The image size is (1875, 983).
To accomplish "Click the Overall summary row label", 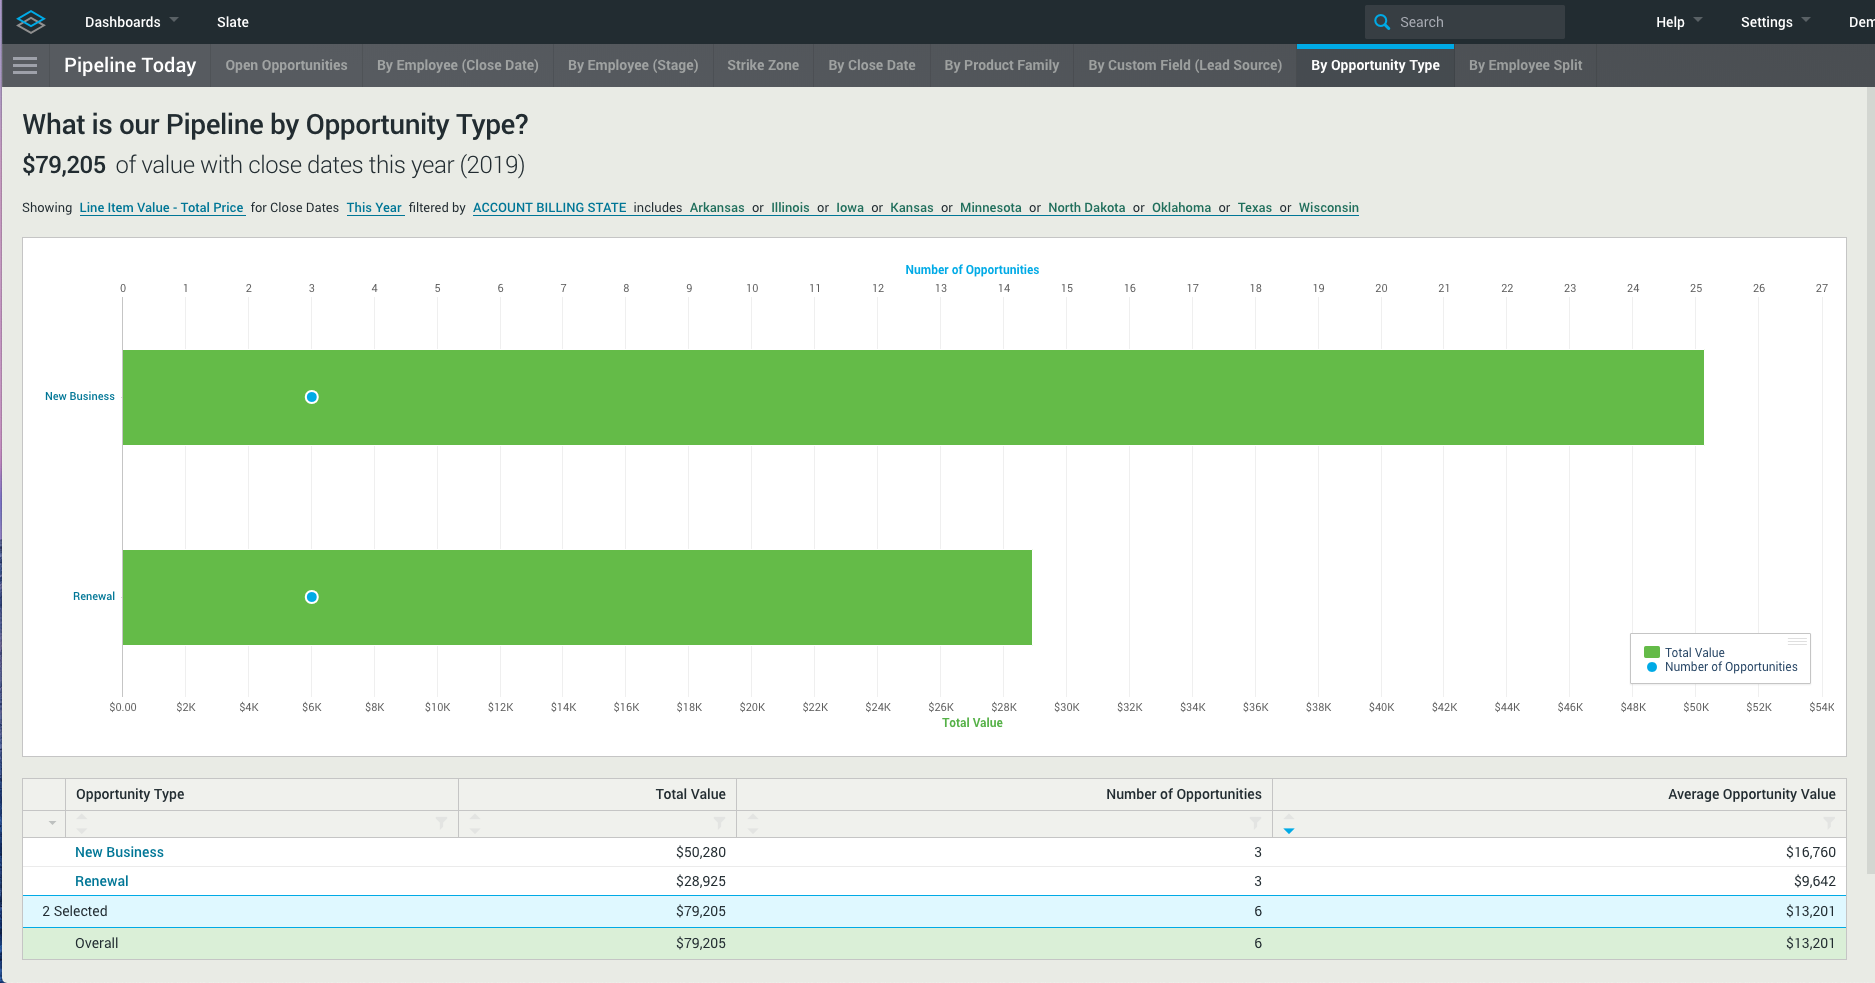I will pos(97,943).
